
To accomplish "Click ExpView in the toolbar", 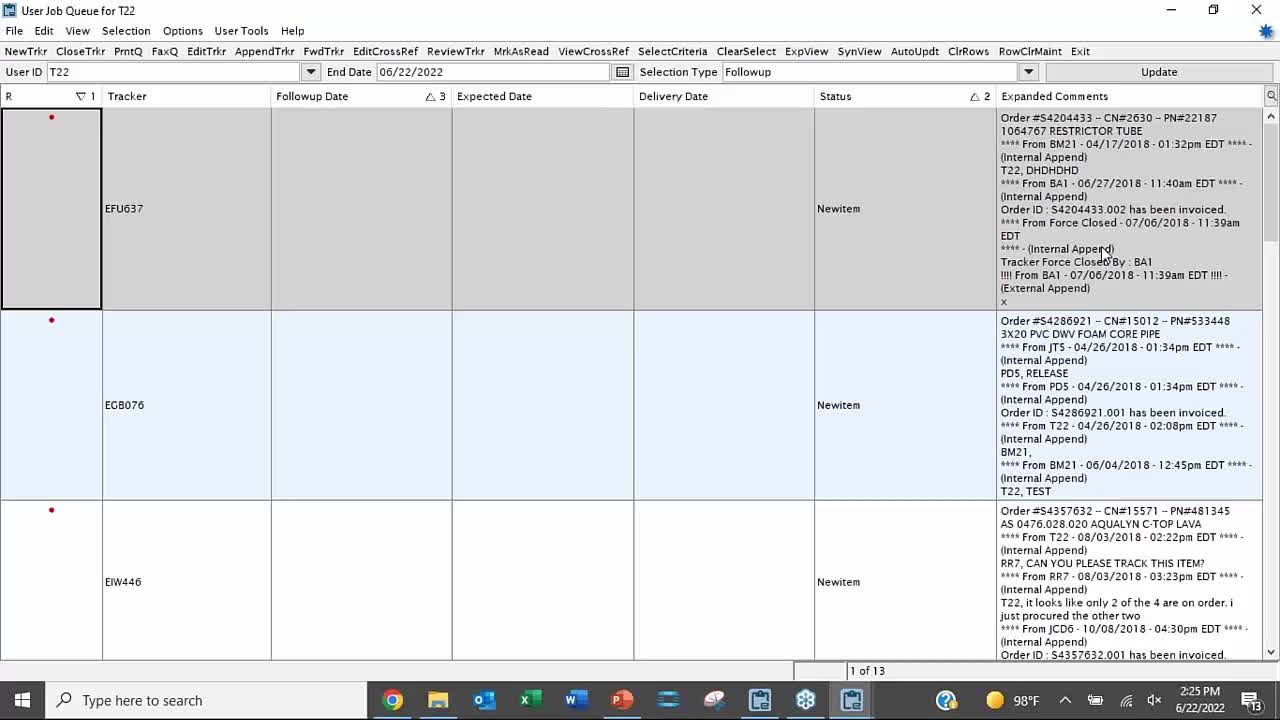I will pyautogui.click(x=807, y=51).
